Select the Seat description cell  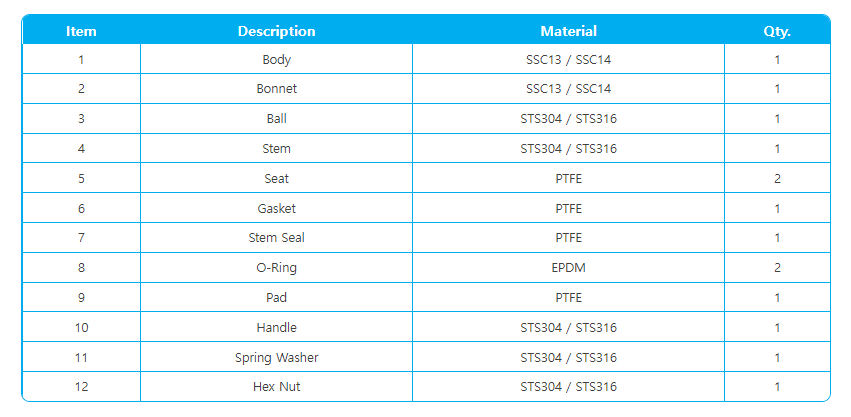pyautogui.click(x=276, y=178)
